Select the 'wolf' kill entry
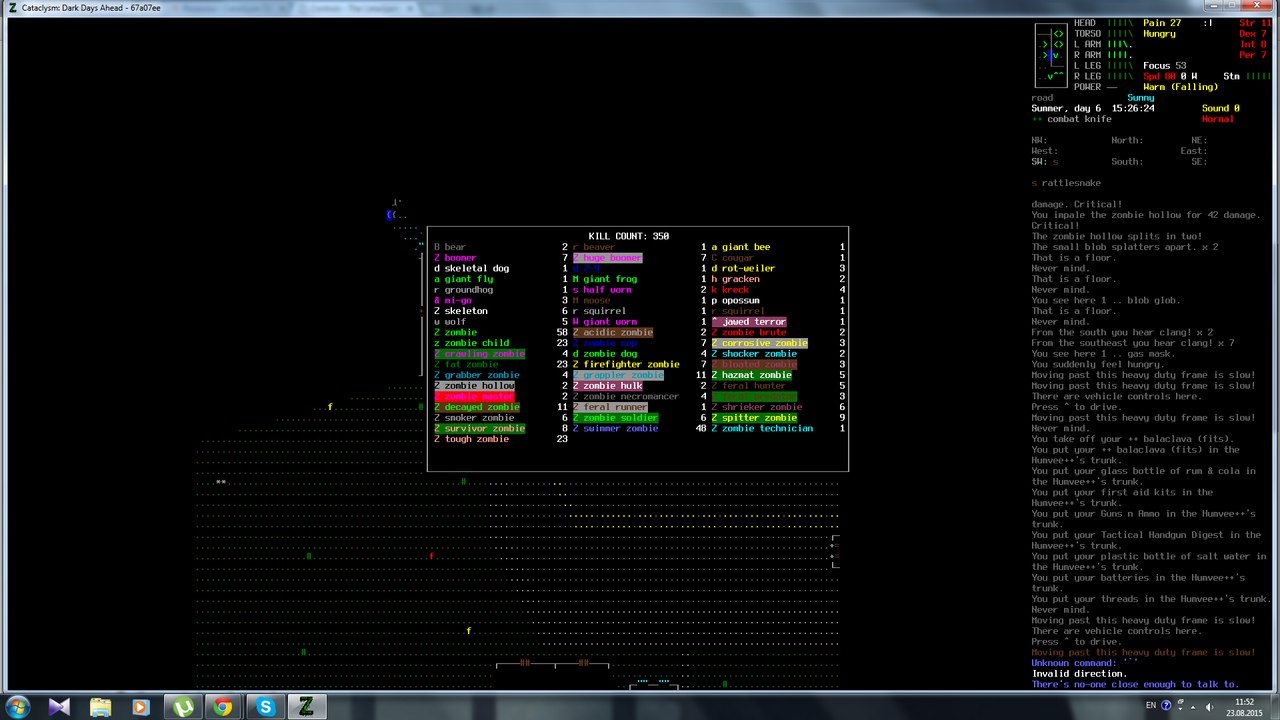 450,322
